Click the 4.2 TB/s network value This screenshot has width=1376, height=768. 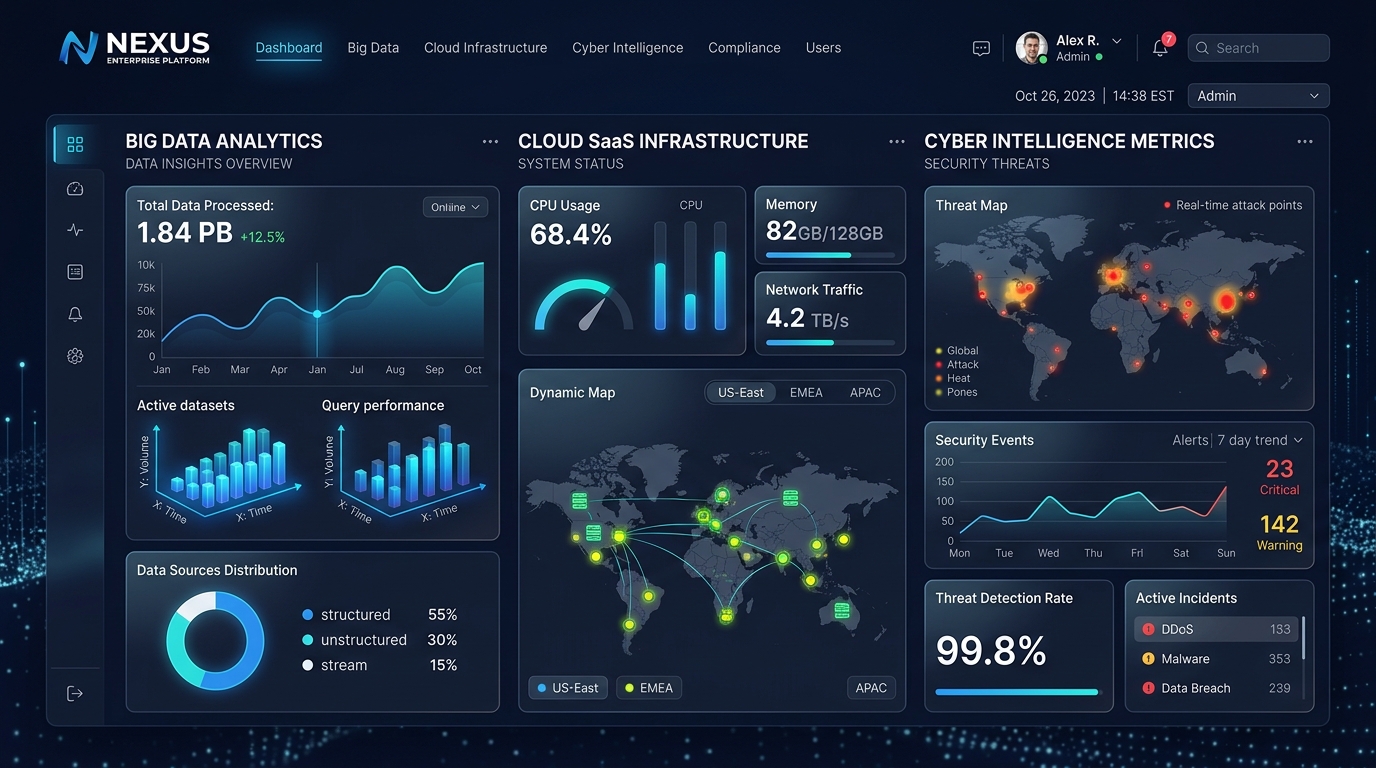(x=807, y=318)
